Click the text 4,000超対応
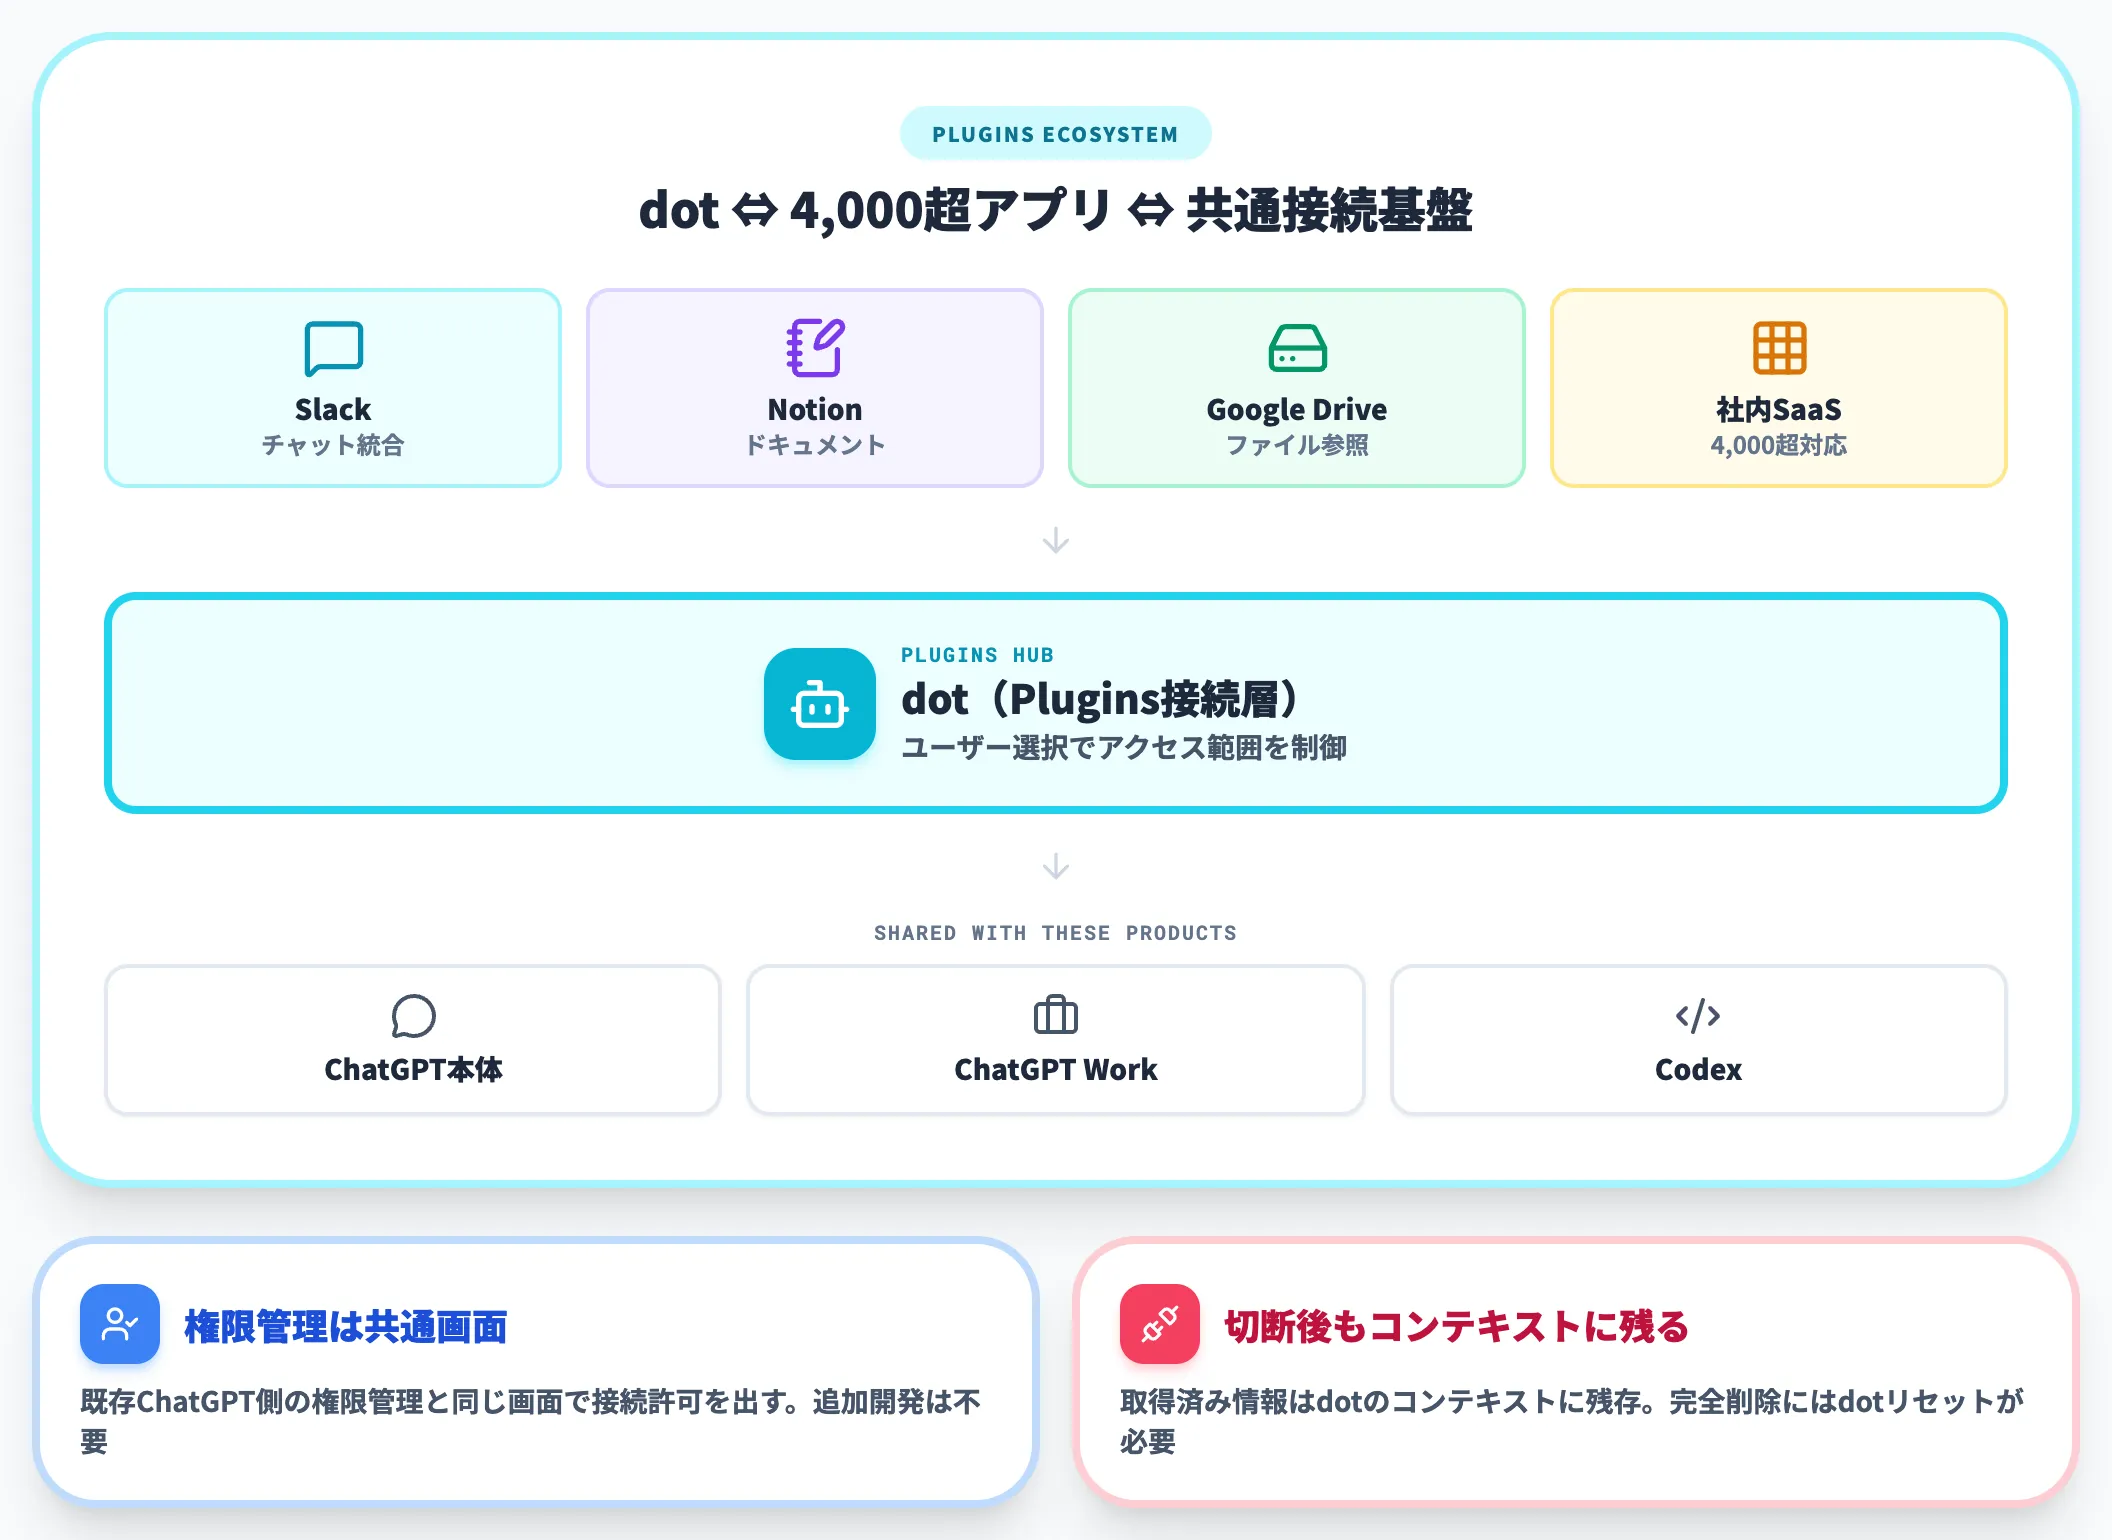Image resolution: width=2112 pixels, height=1540 pixels. [1779, 445]
